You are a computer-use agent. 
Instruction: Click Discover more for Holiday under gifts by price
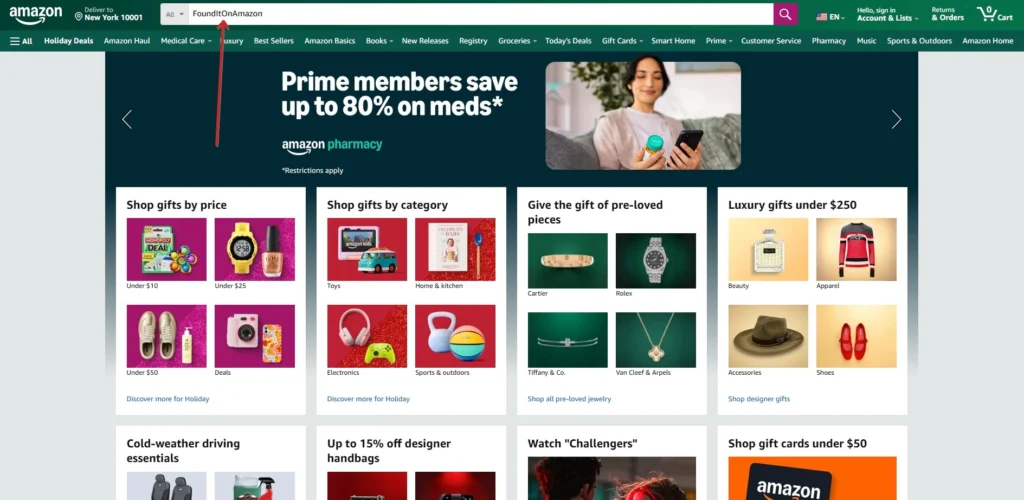pos(168,398)
